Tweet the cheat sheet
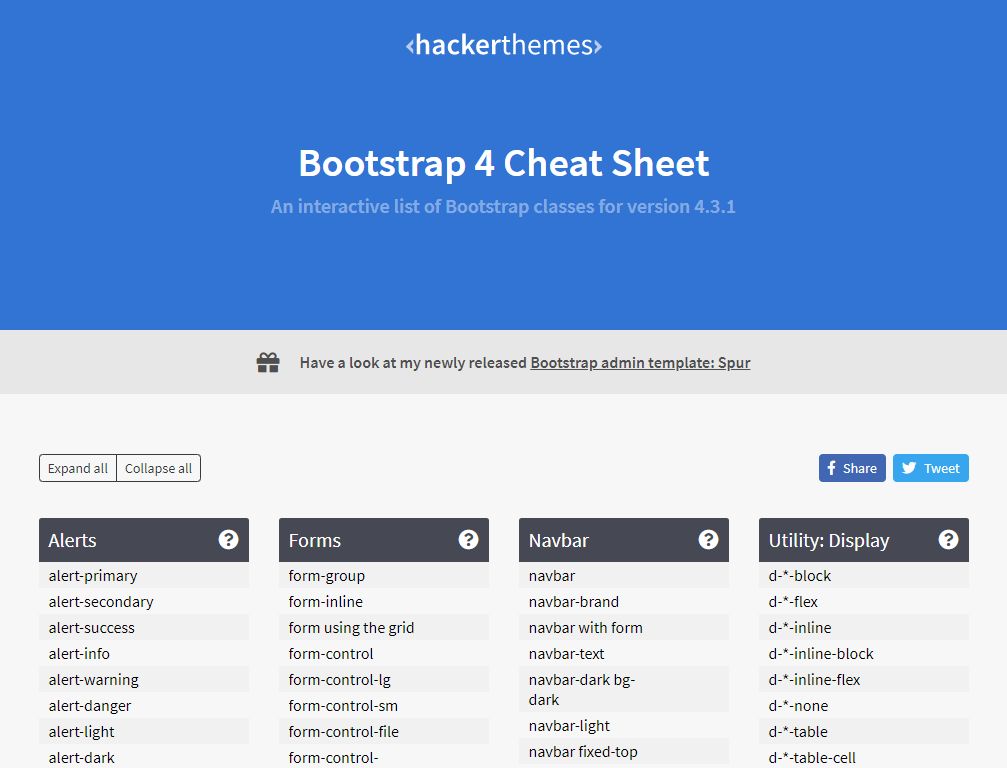1007x768 pixels. click(931, 468)
